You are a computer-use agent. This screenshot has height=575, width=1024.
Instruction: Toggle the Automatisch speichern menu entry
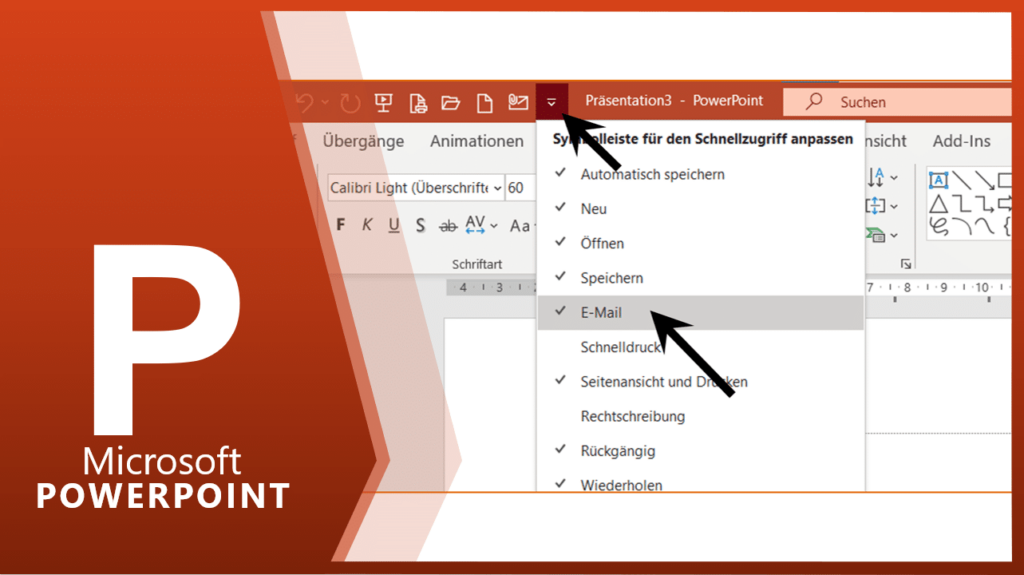click(700, 174)
